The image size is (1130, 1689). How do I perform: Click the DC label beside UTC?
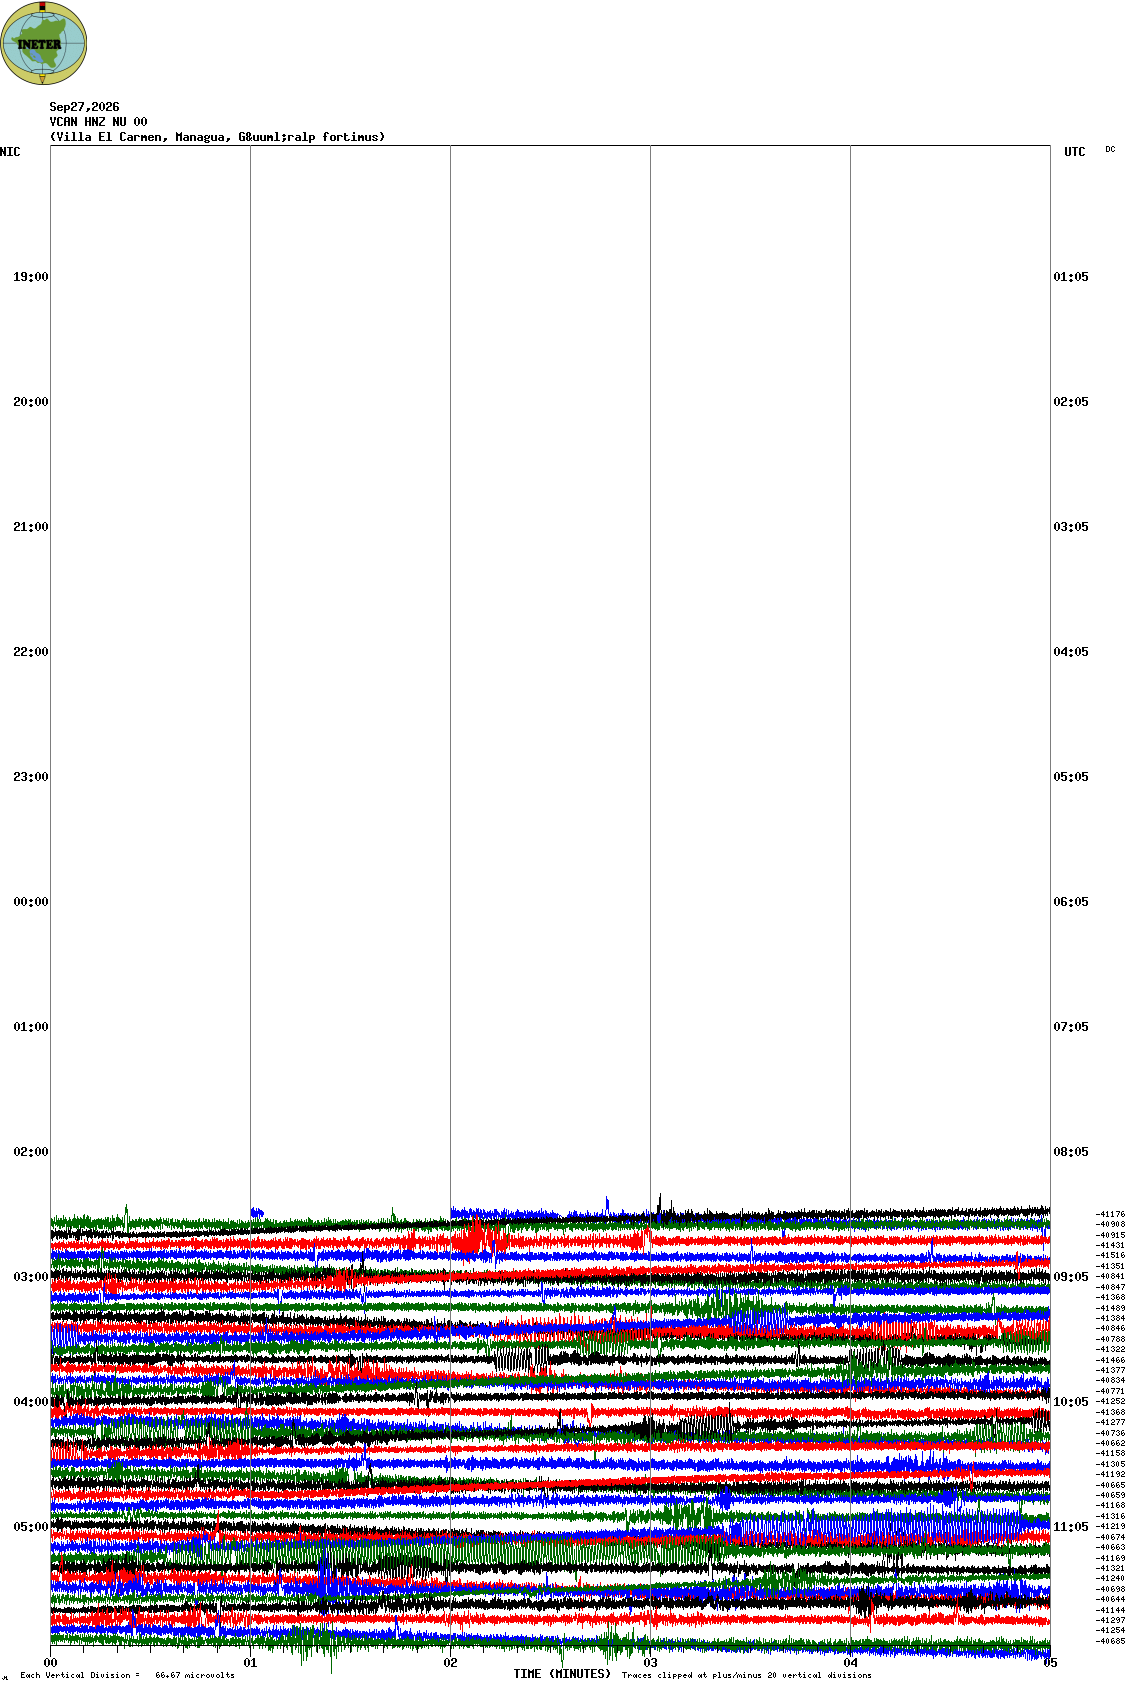1110,149
